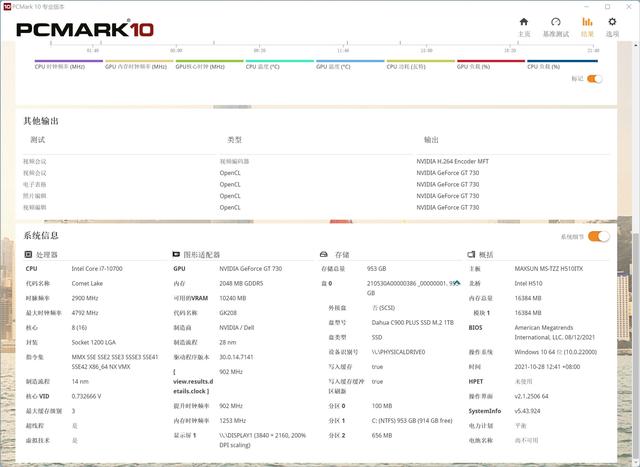The image size is (640, 467).
Task: Click the SystemInfo v5.43.924 value
Action: pos(527,411)
